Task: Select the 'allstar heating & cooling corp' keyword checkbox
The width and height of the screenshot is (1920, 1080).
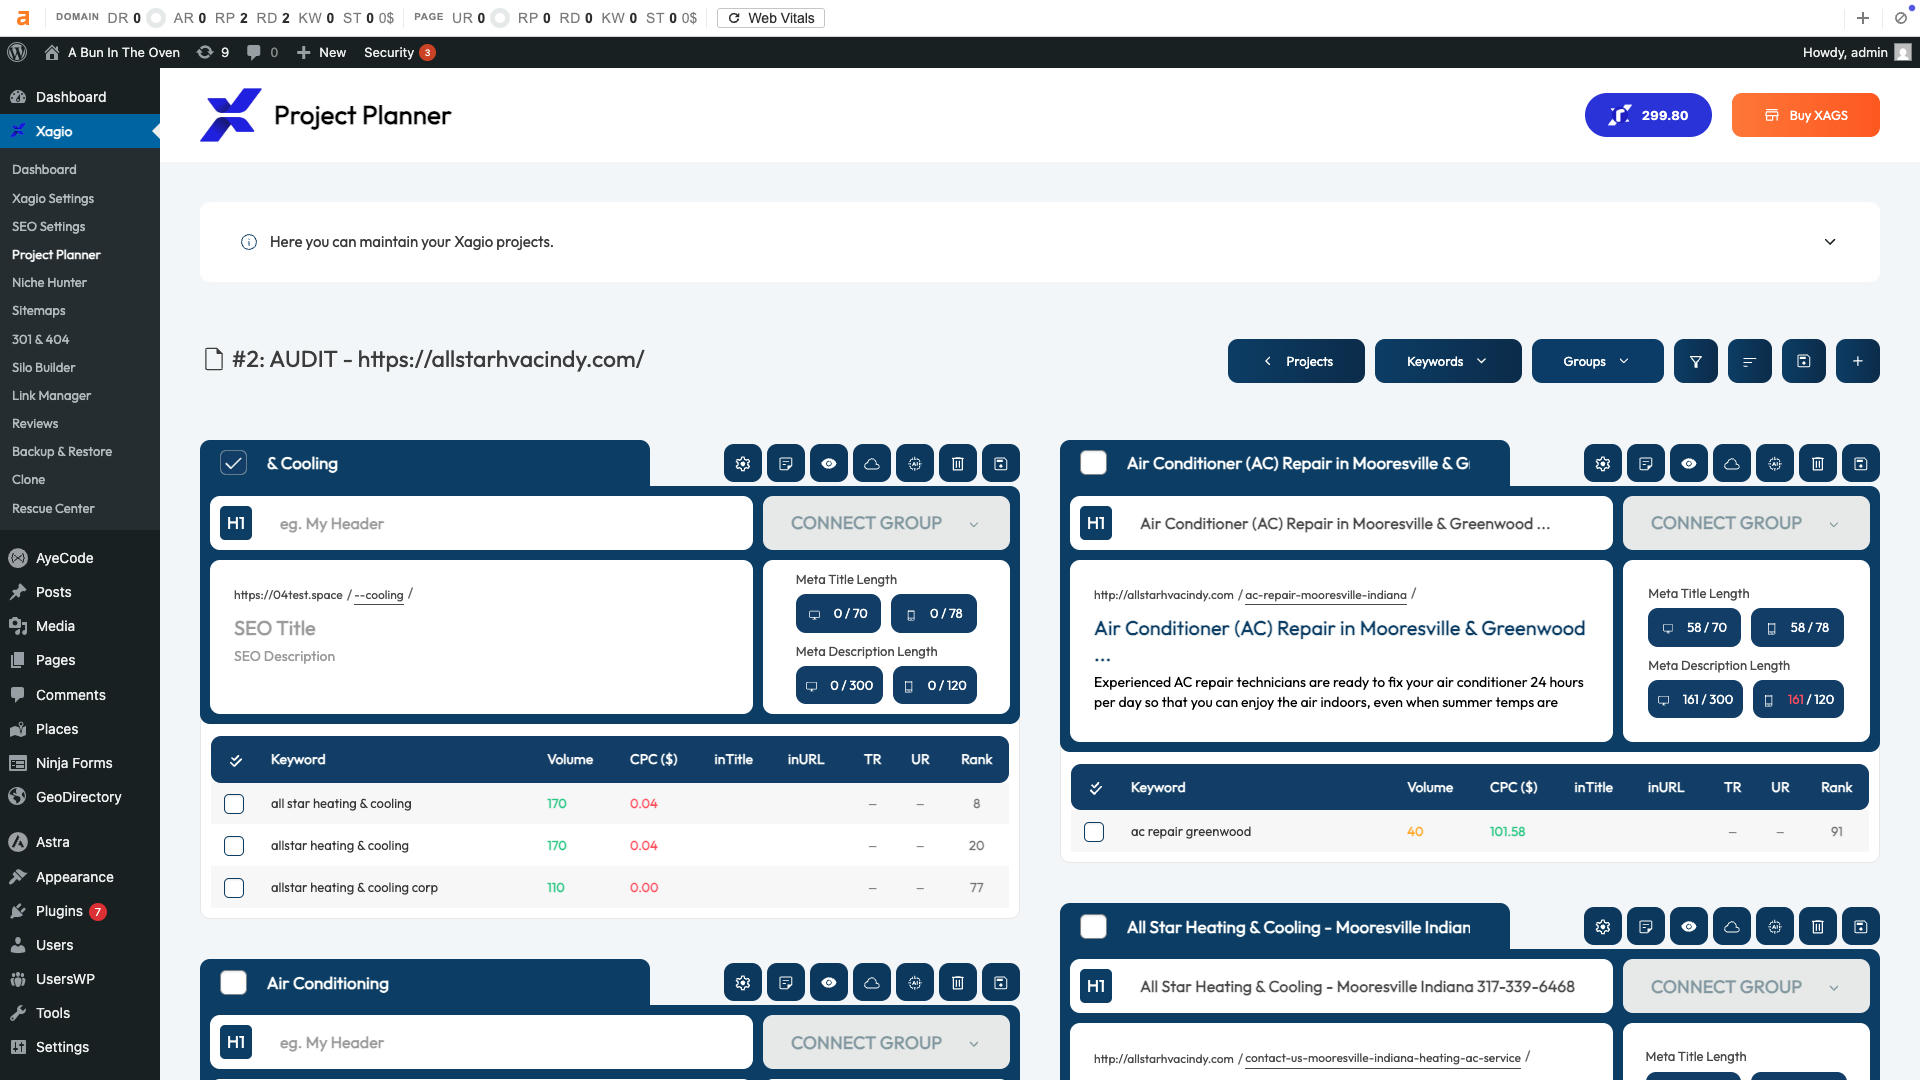Action: coord(234,888)
